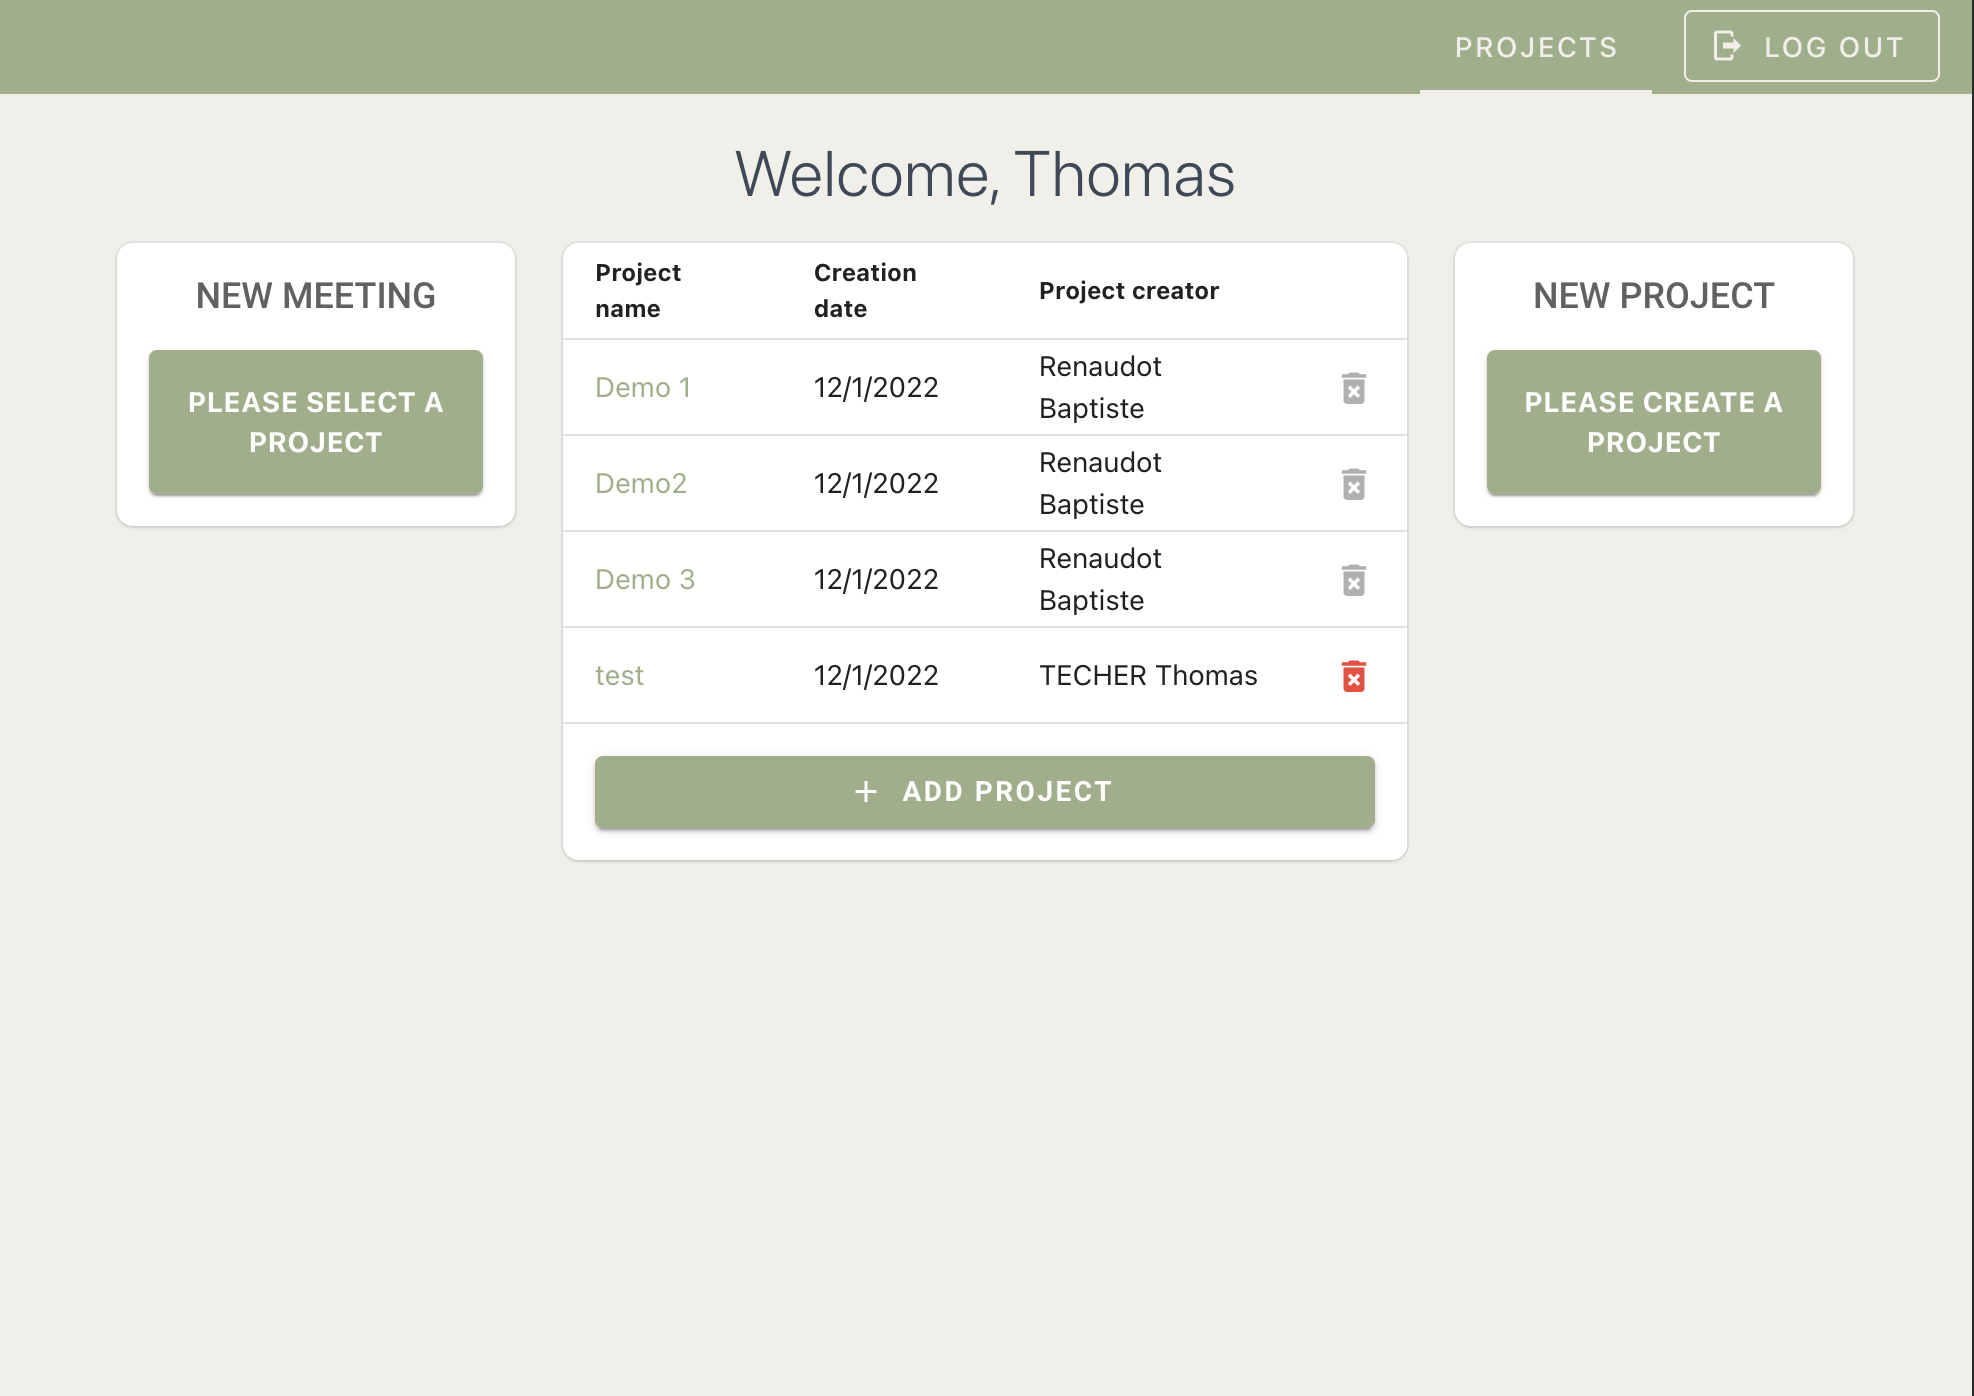Image resolution: width=1974 pixels, height=1396 pixels.
Task: Delete the Demo 1 project trash icon
Action: [1353, 388]
